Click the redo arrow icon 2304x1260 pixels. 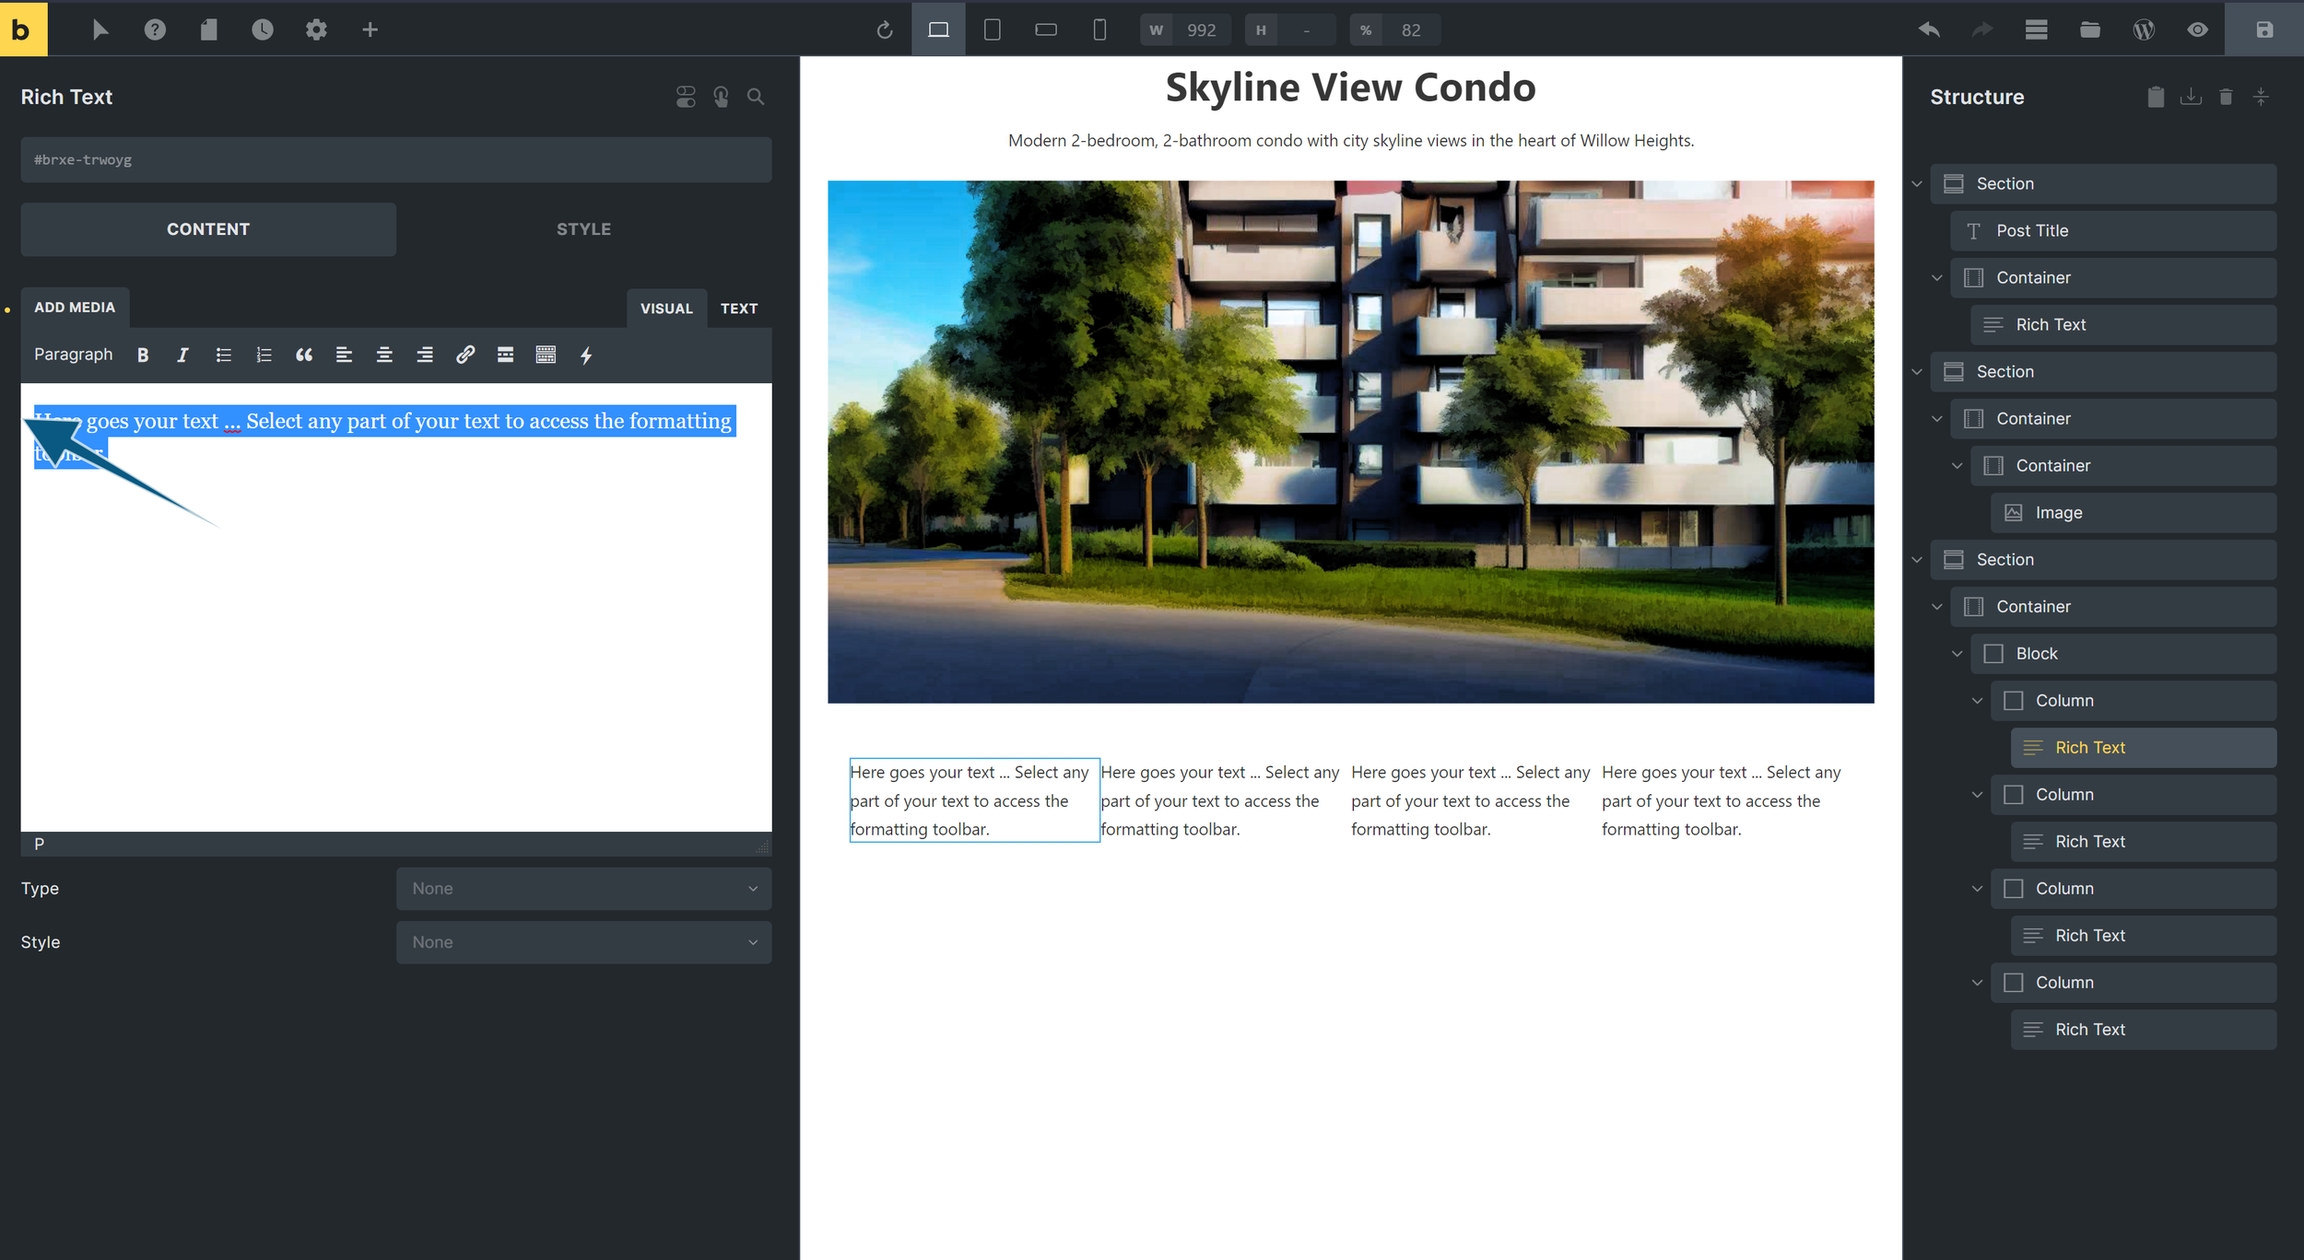click(1982, 30)
